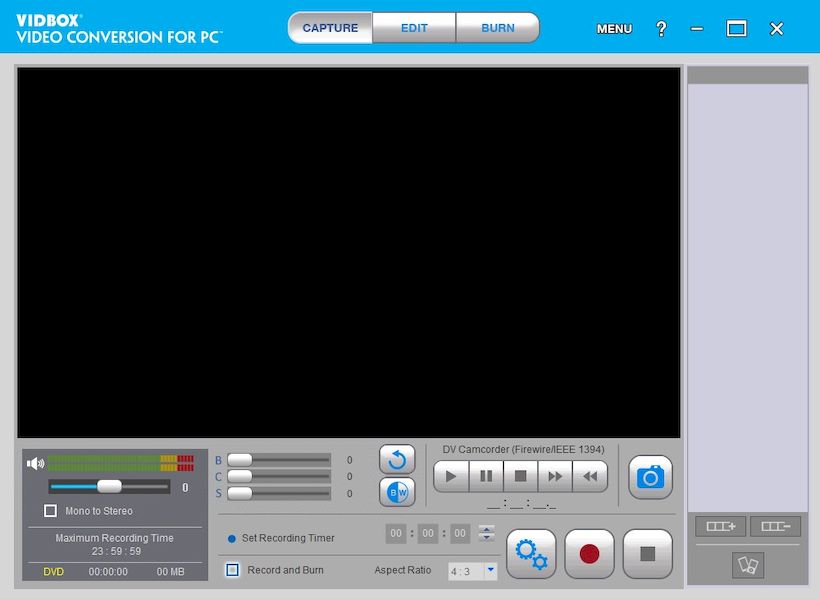Enable Mono to Stereo conversion

coord(48,511)
